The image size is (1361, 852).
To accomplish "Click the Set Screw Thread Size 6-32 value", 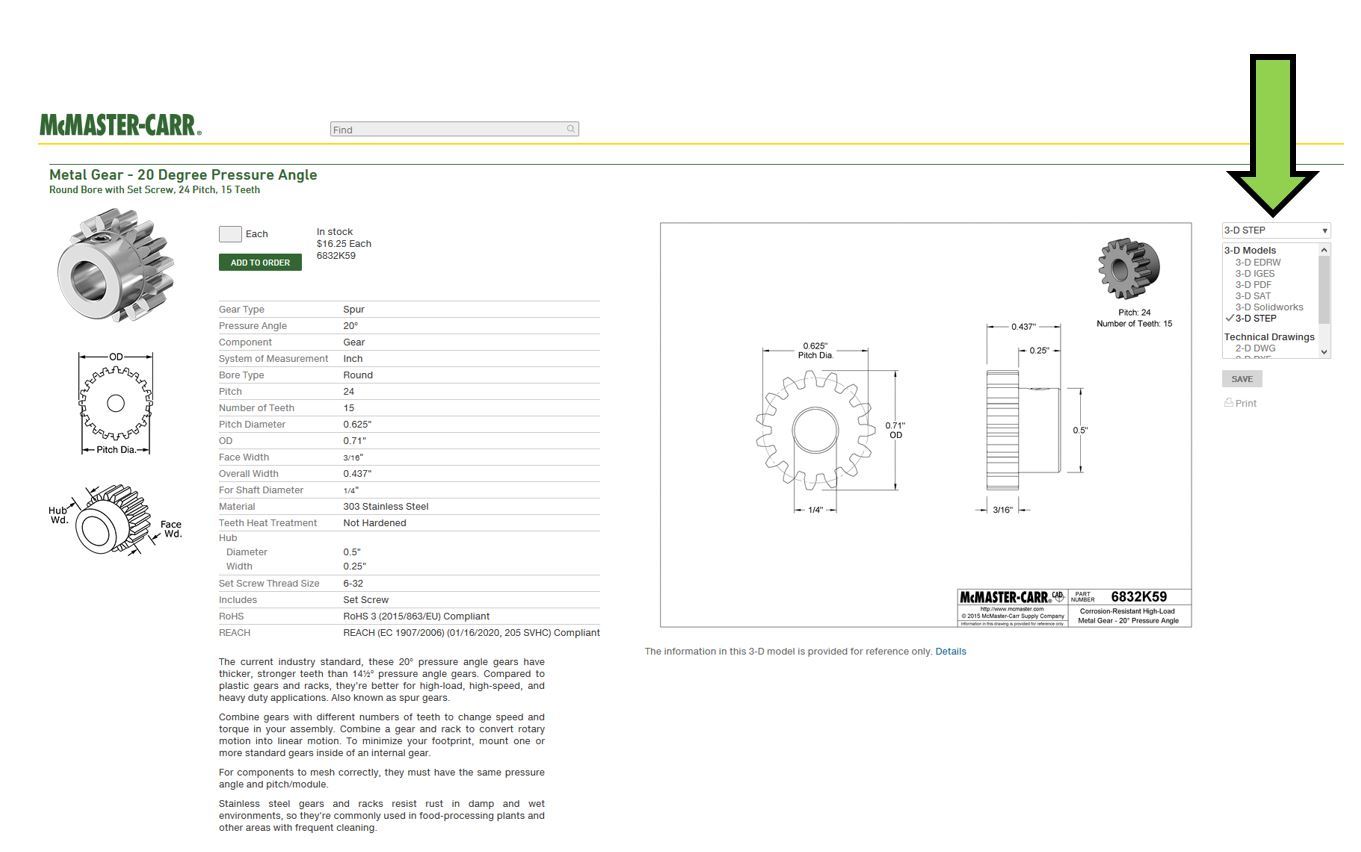I will (x=353, y=583).
